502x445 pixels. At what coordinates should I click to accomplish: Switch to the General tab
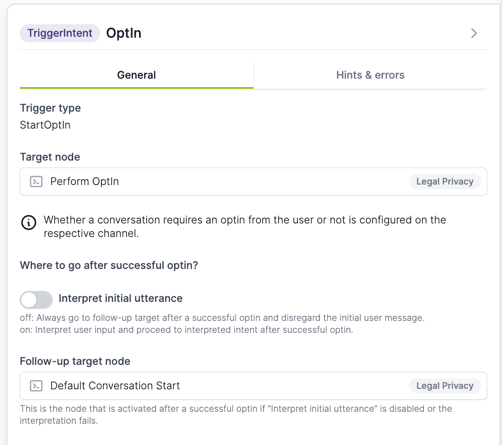pos(136,75)
